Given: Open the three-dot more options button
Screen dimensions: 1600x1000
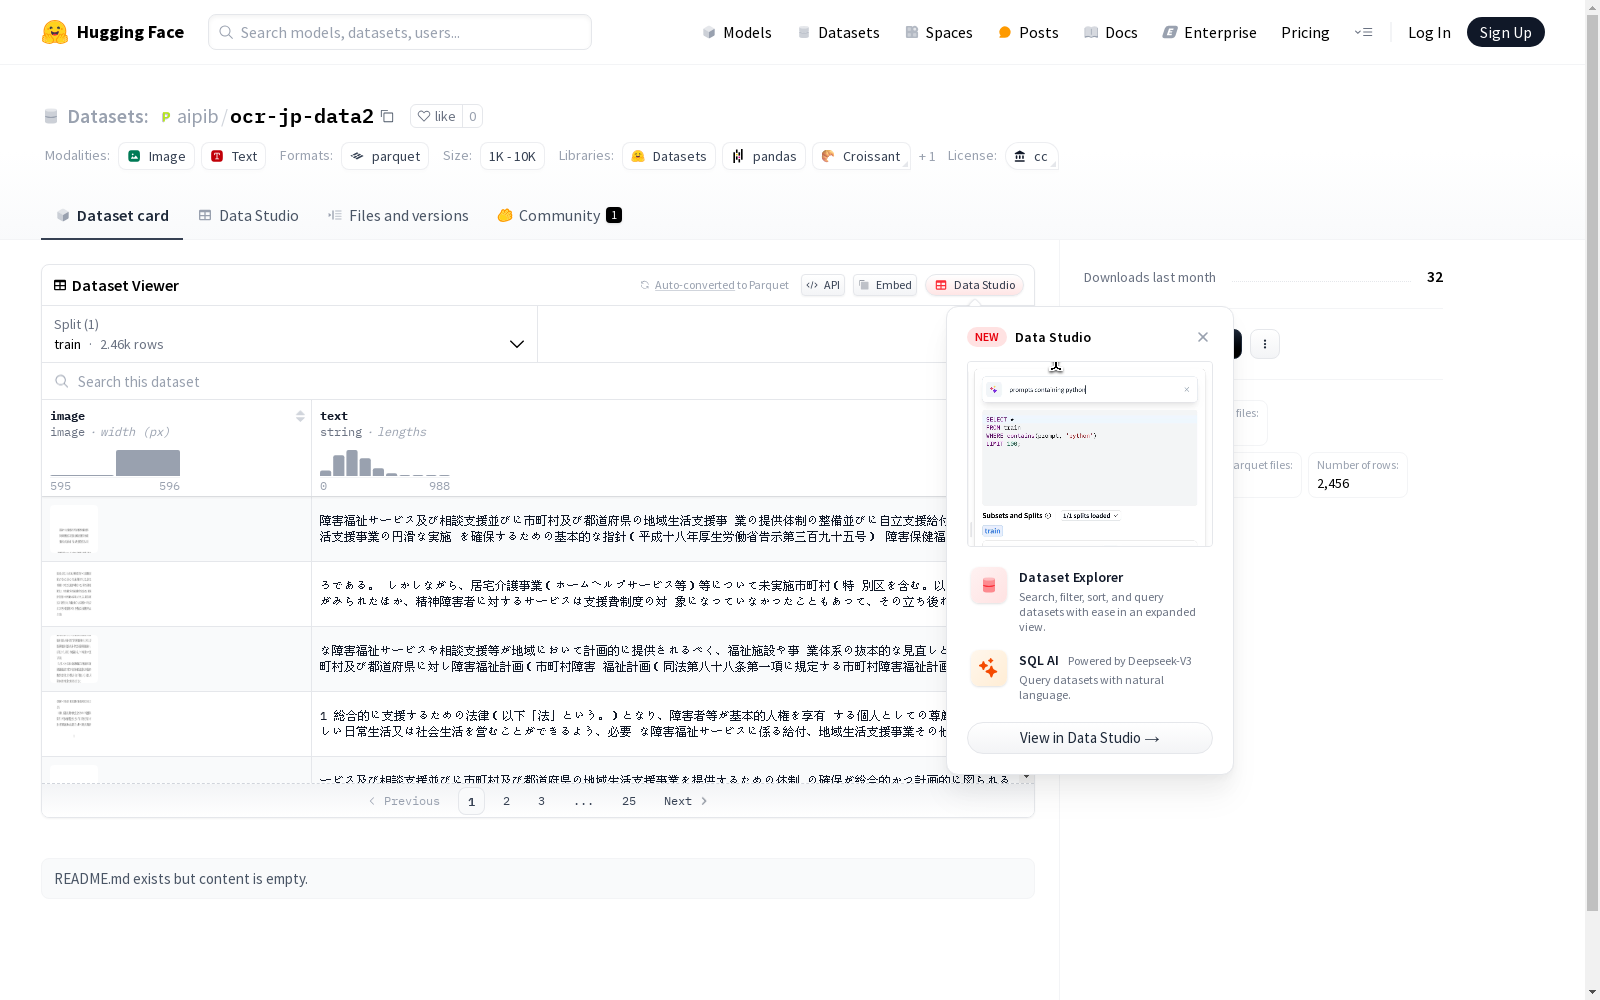Looking at the screenshot, I should [1265, 344].
